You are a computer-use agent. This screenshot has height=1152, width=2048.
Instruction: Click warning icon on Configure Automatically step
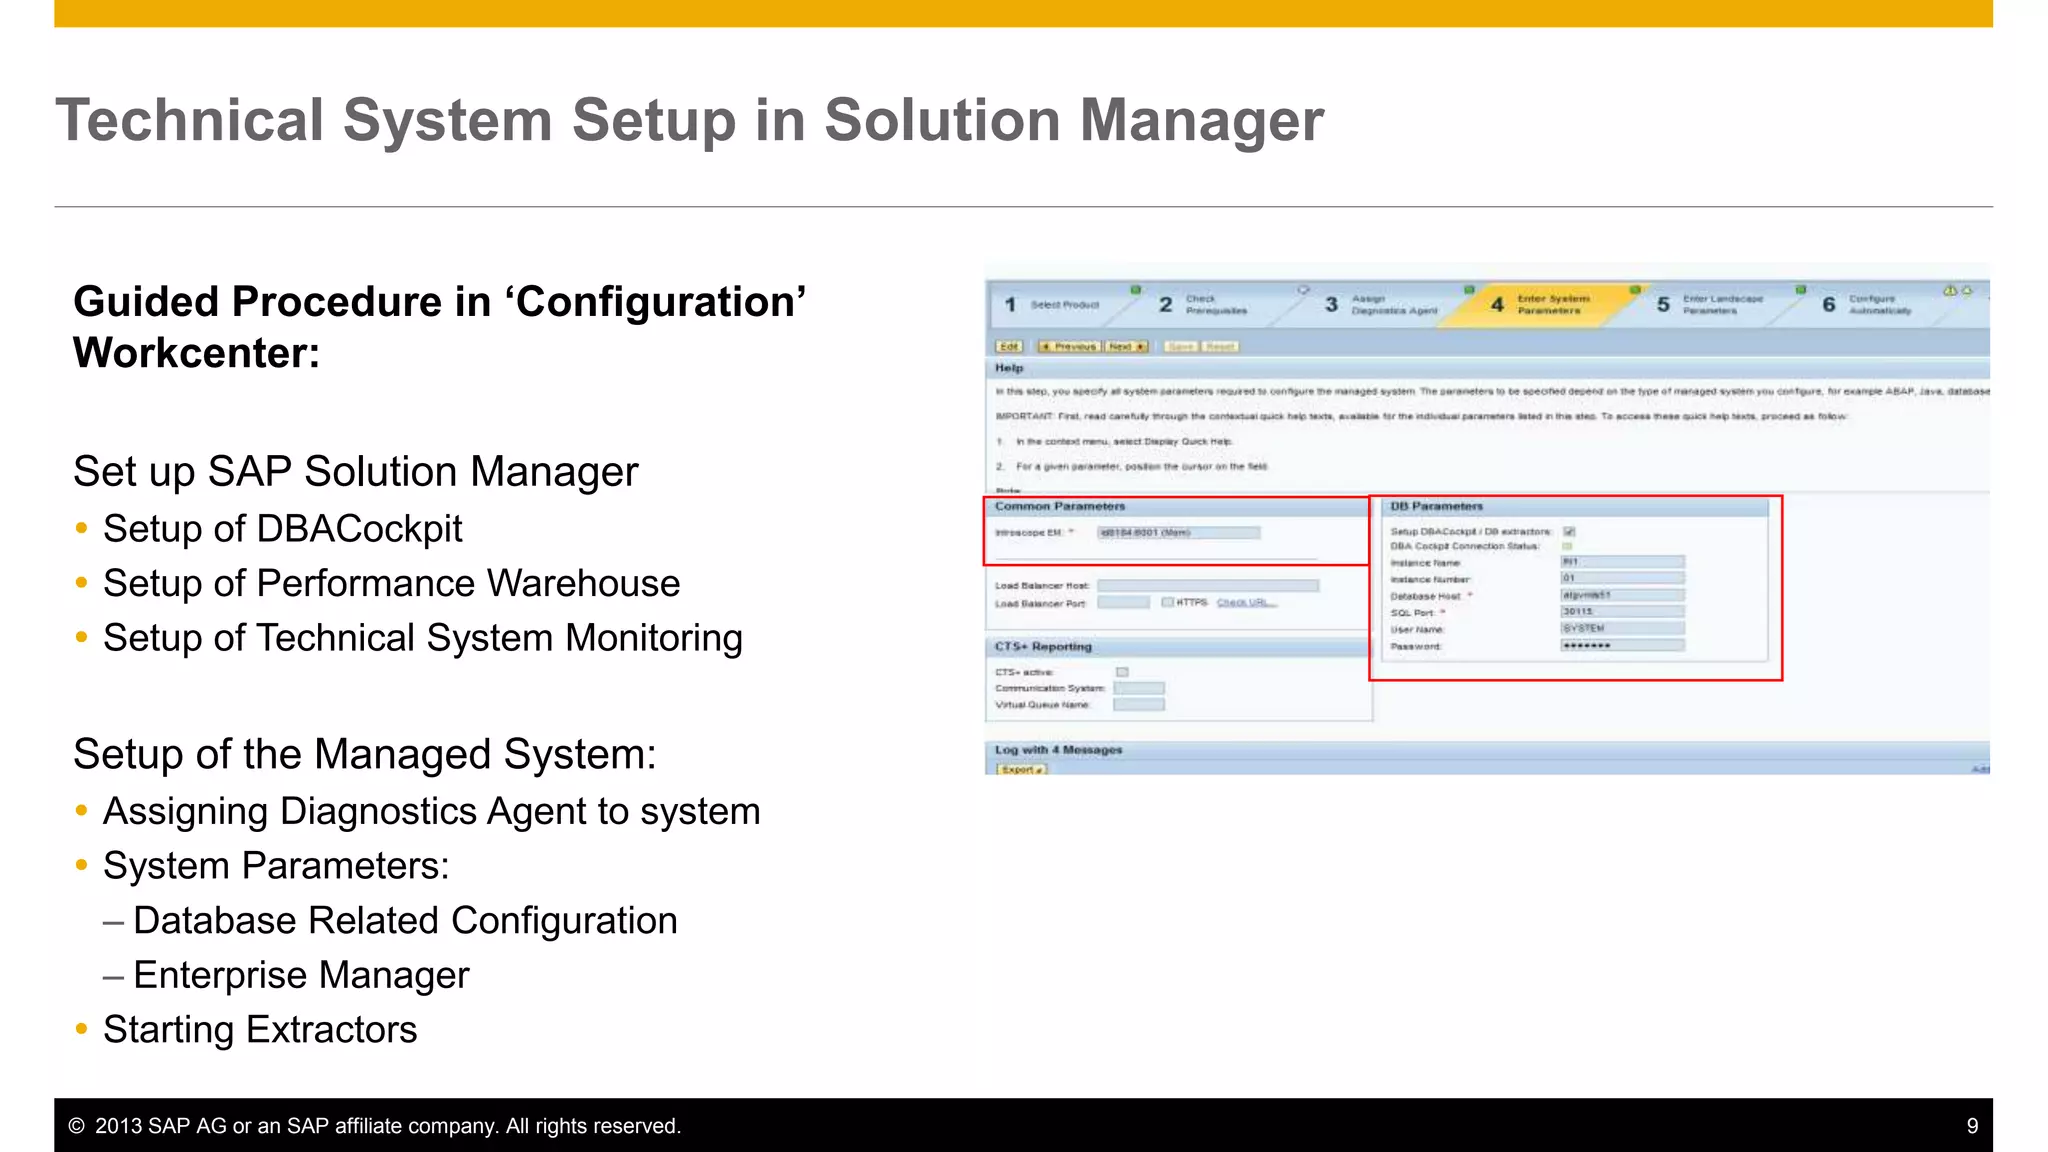pos(1950,291)
